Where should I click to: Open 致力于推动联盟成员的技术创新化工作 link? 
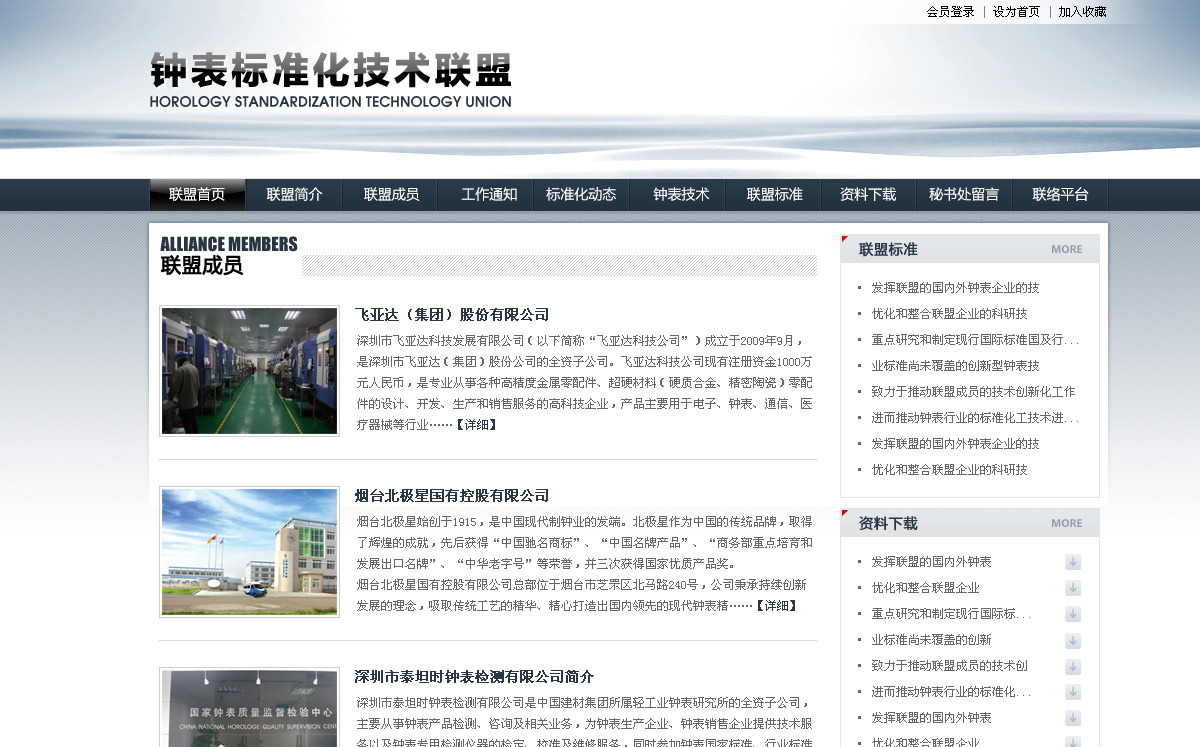pyautogui.click(x=973, y=392)
